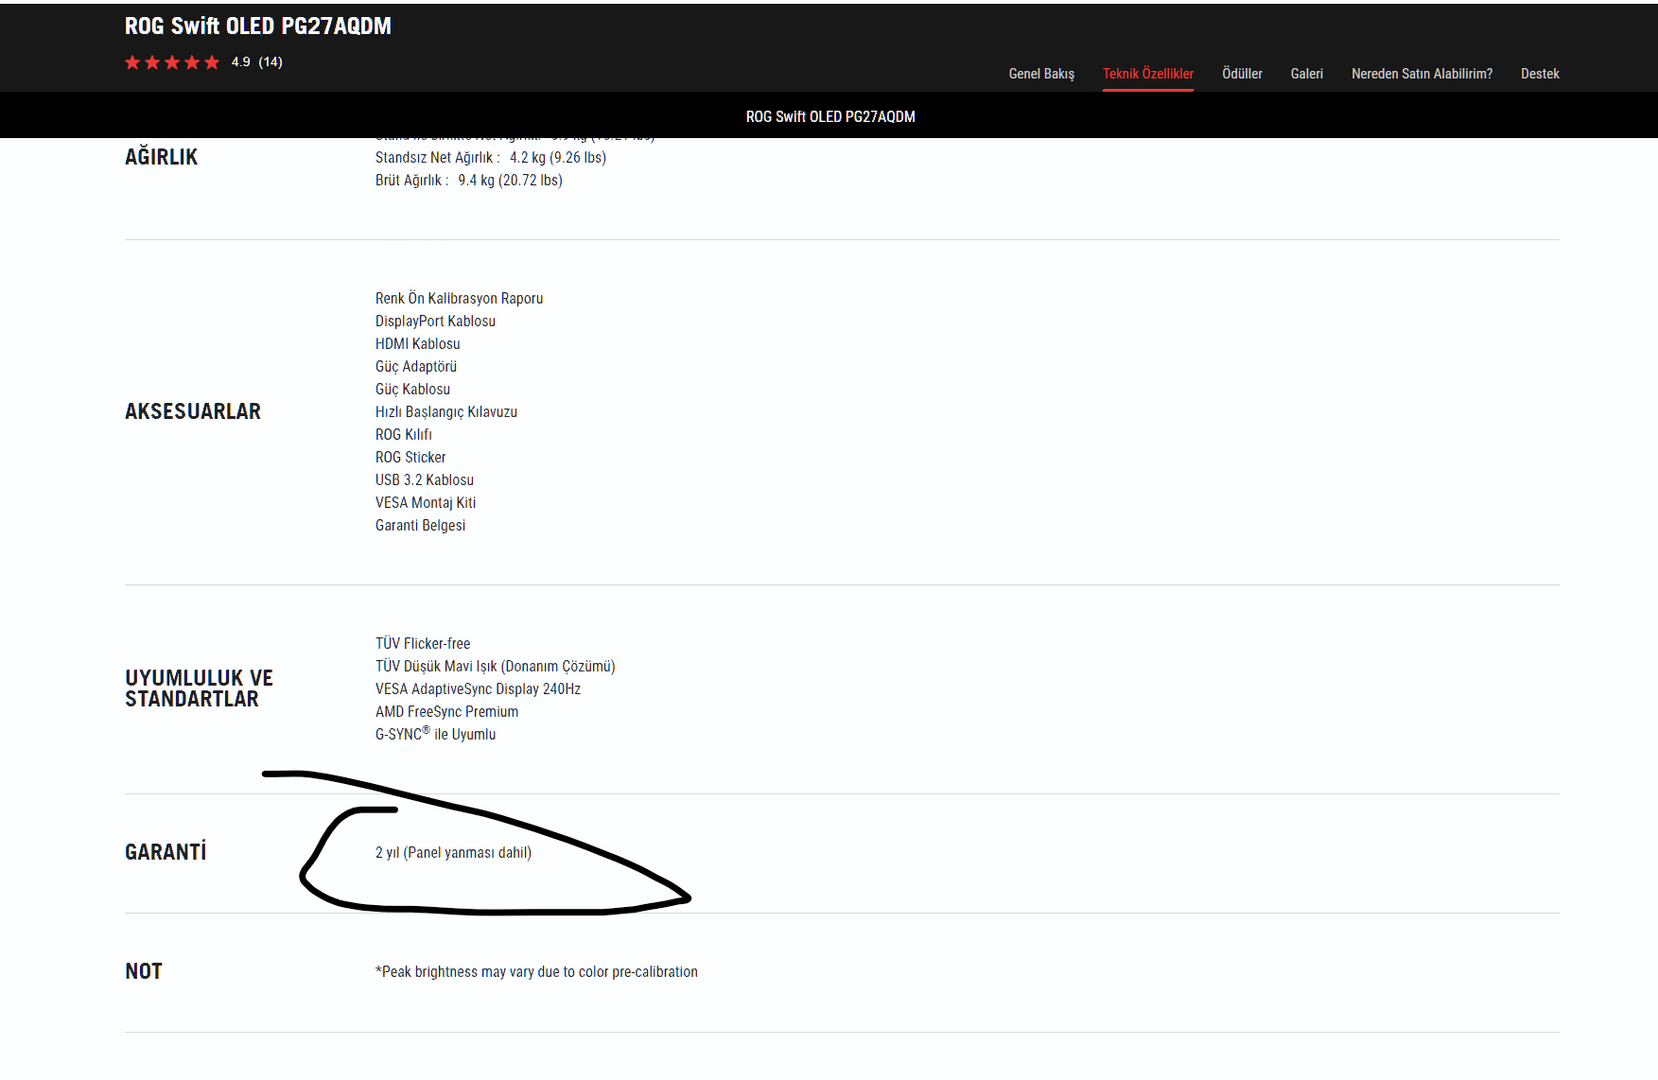
Task: Click the USB 3.2 Kablosu entry
Action: click(425, 480)
